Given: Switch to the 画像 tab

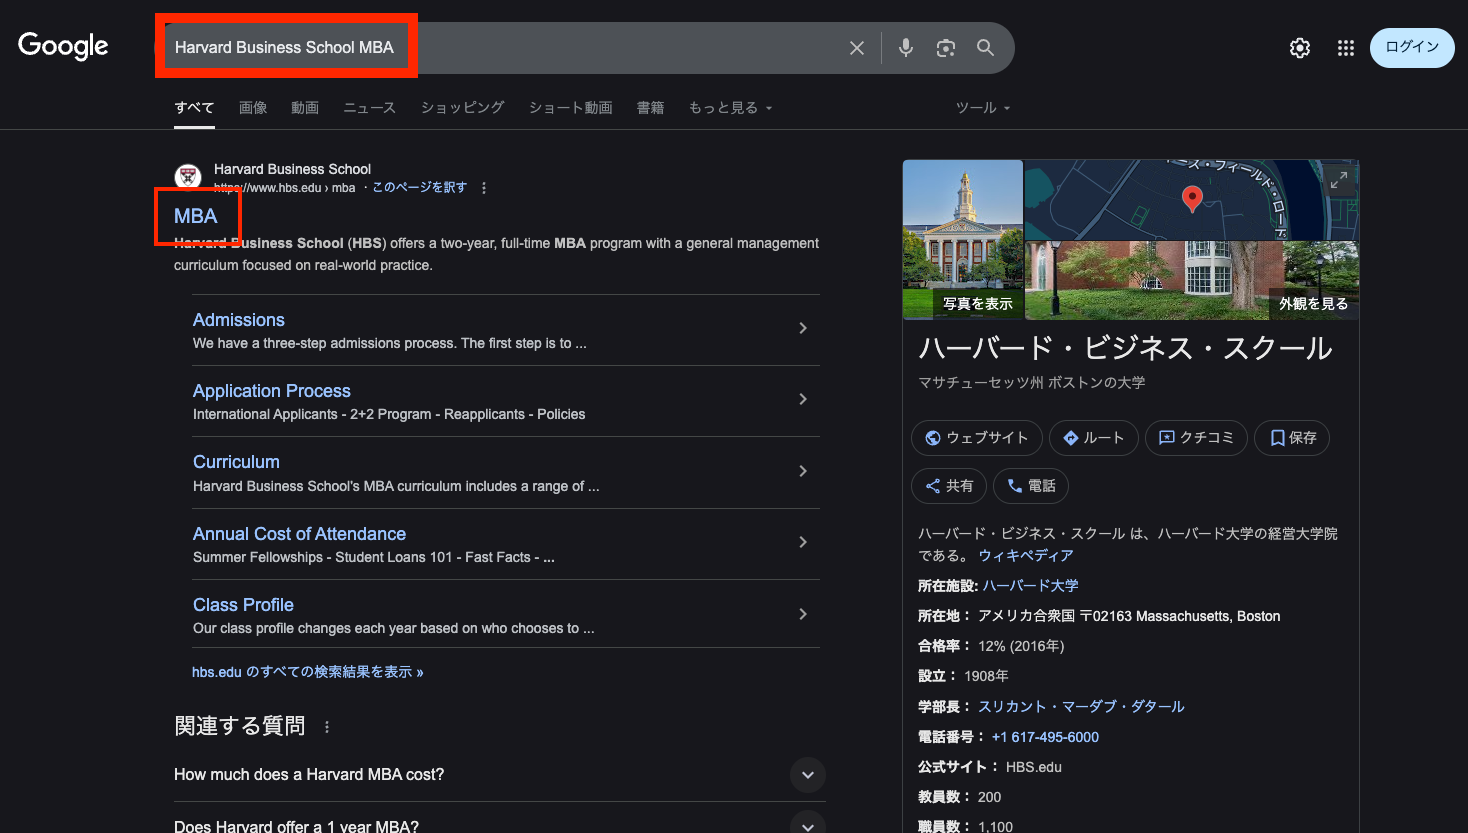Looking at the screenshot, I should tap(253, 108).
